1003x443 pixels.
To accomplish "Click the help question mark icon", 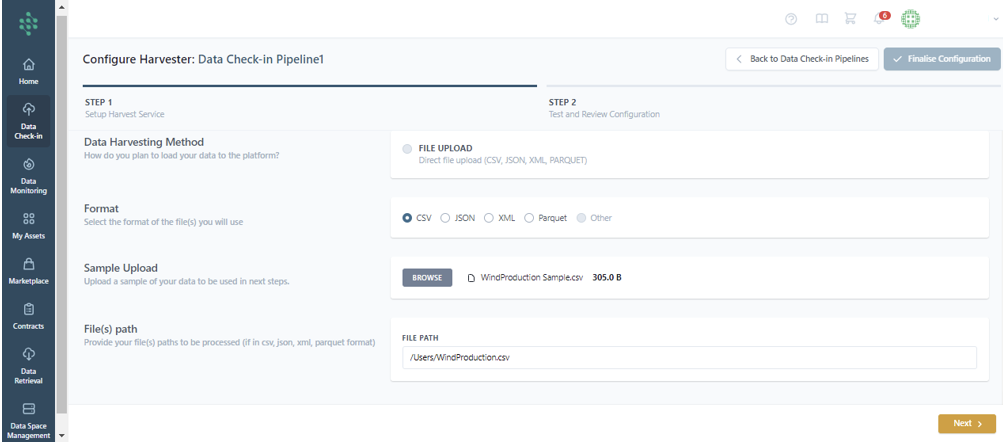I will tap(791, 19).
